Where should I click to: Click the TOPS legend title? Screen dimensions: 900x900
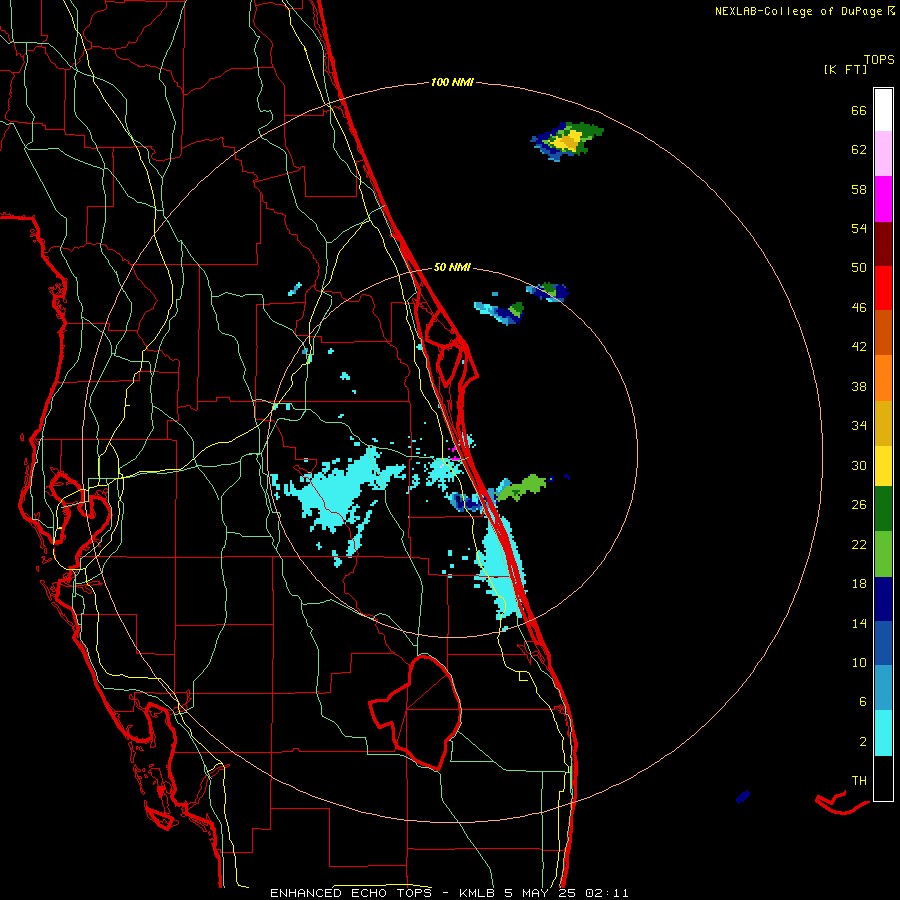click(x=879, y=59)
